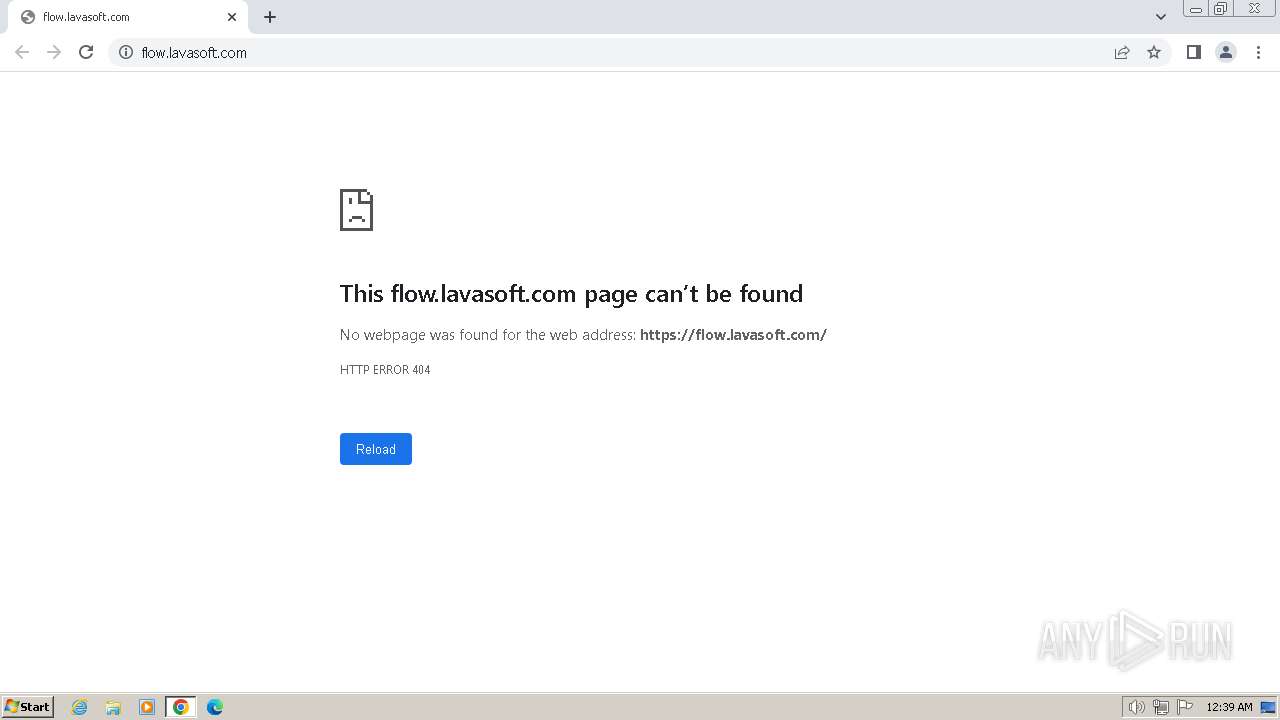This screenshot has width=1280, height=720.
Task: Click the show desktop tray icon
Action: coord(1268,707)
